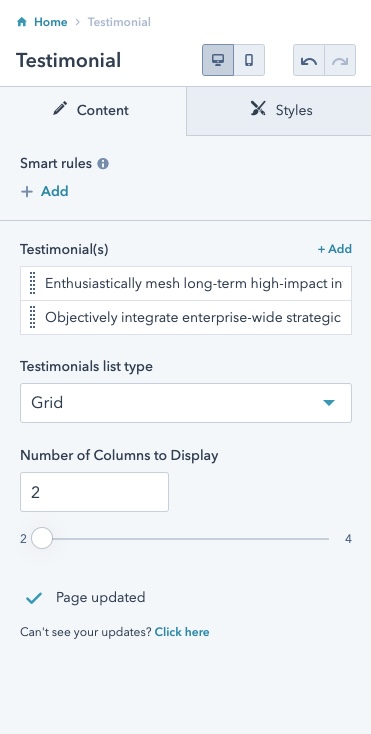Click the pencil icon on Content tab
This screenshot has height=734, width=371.
(x=60, y=110)
